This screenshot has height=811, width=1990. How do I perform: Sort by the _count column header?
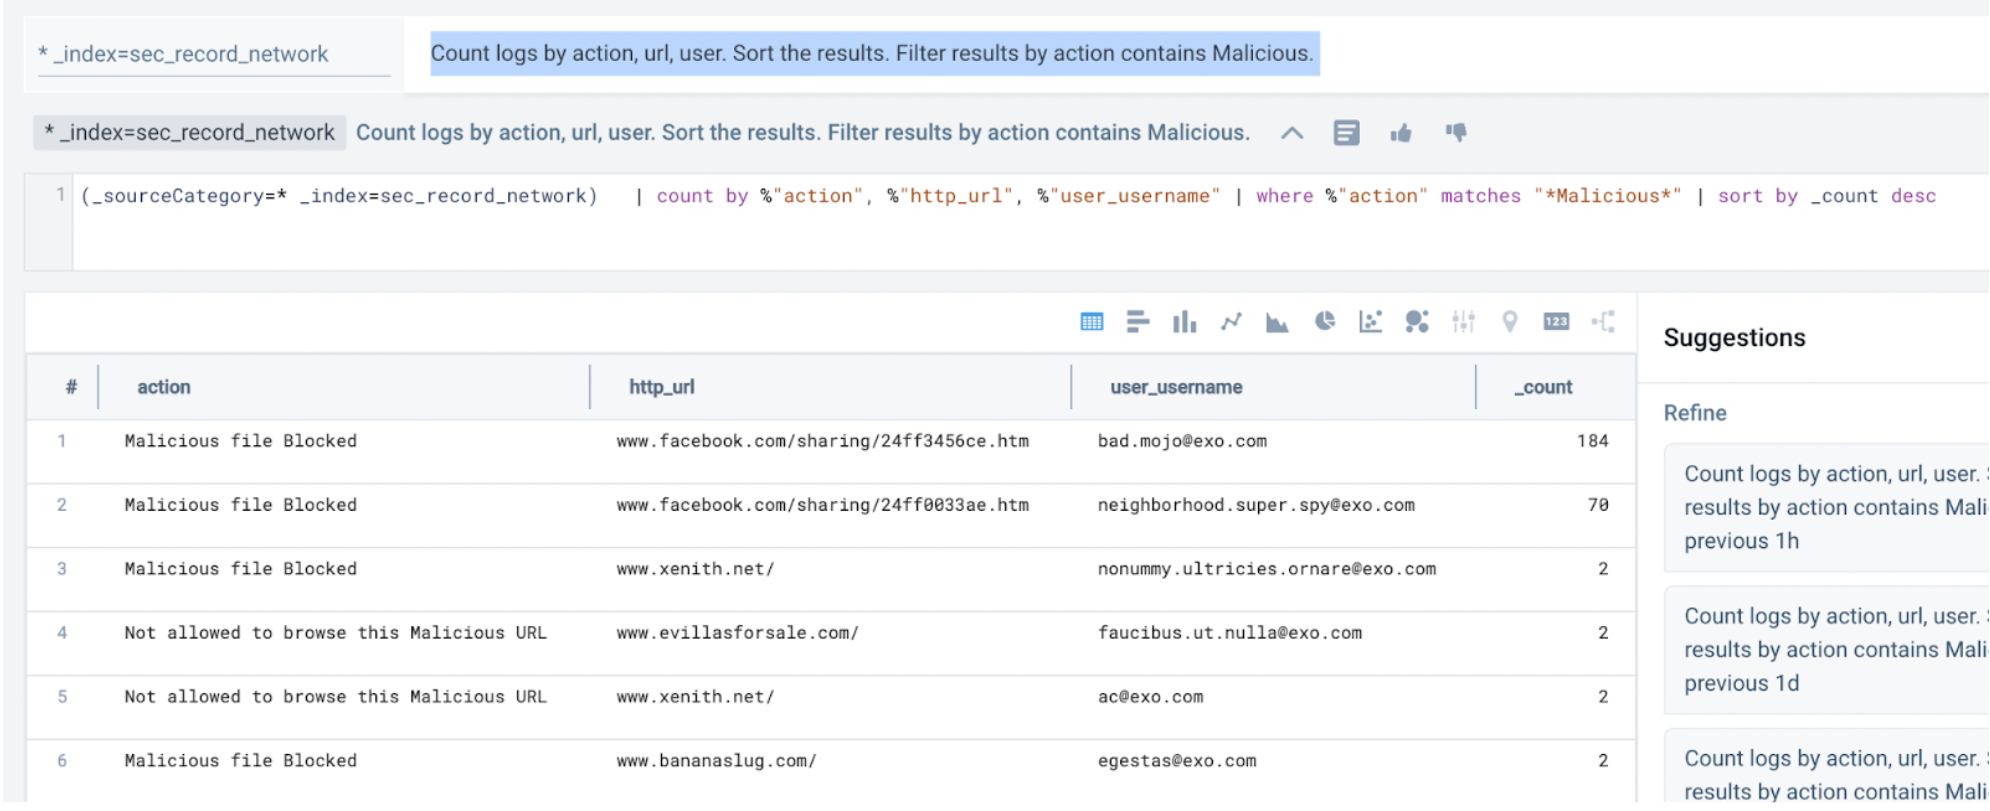[1543, 387]
